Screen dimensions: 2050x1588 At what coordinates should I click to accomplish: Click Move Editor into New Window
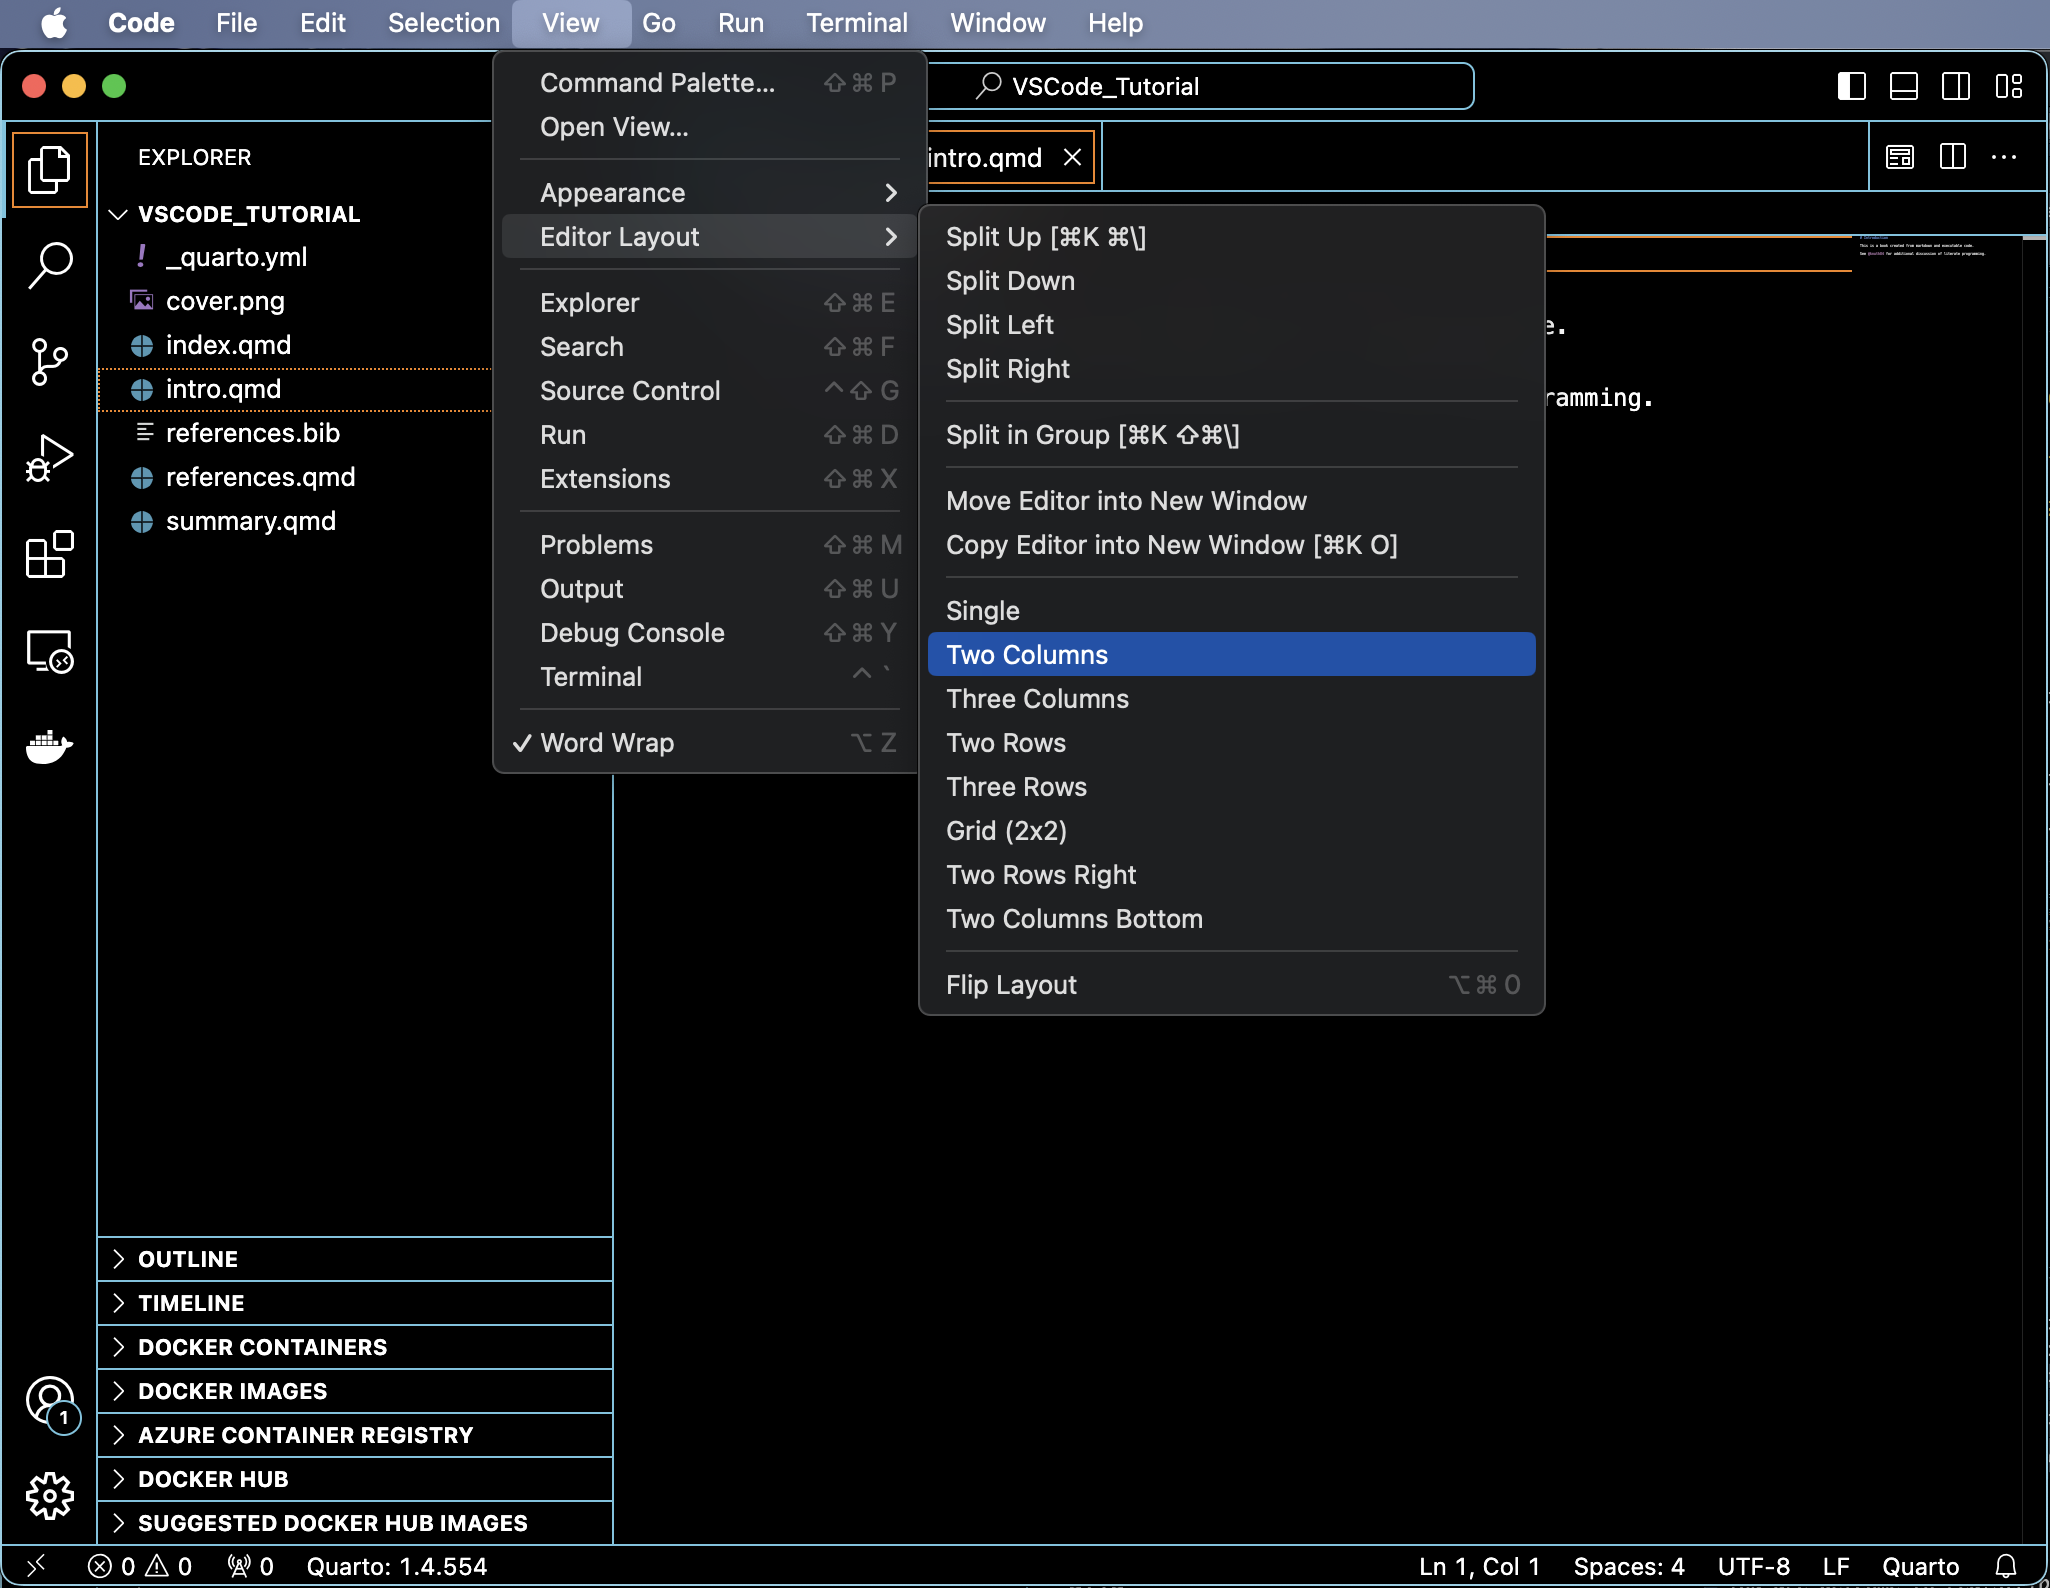[x=1231, y=501]
